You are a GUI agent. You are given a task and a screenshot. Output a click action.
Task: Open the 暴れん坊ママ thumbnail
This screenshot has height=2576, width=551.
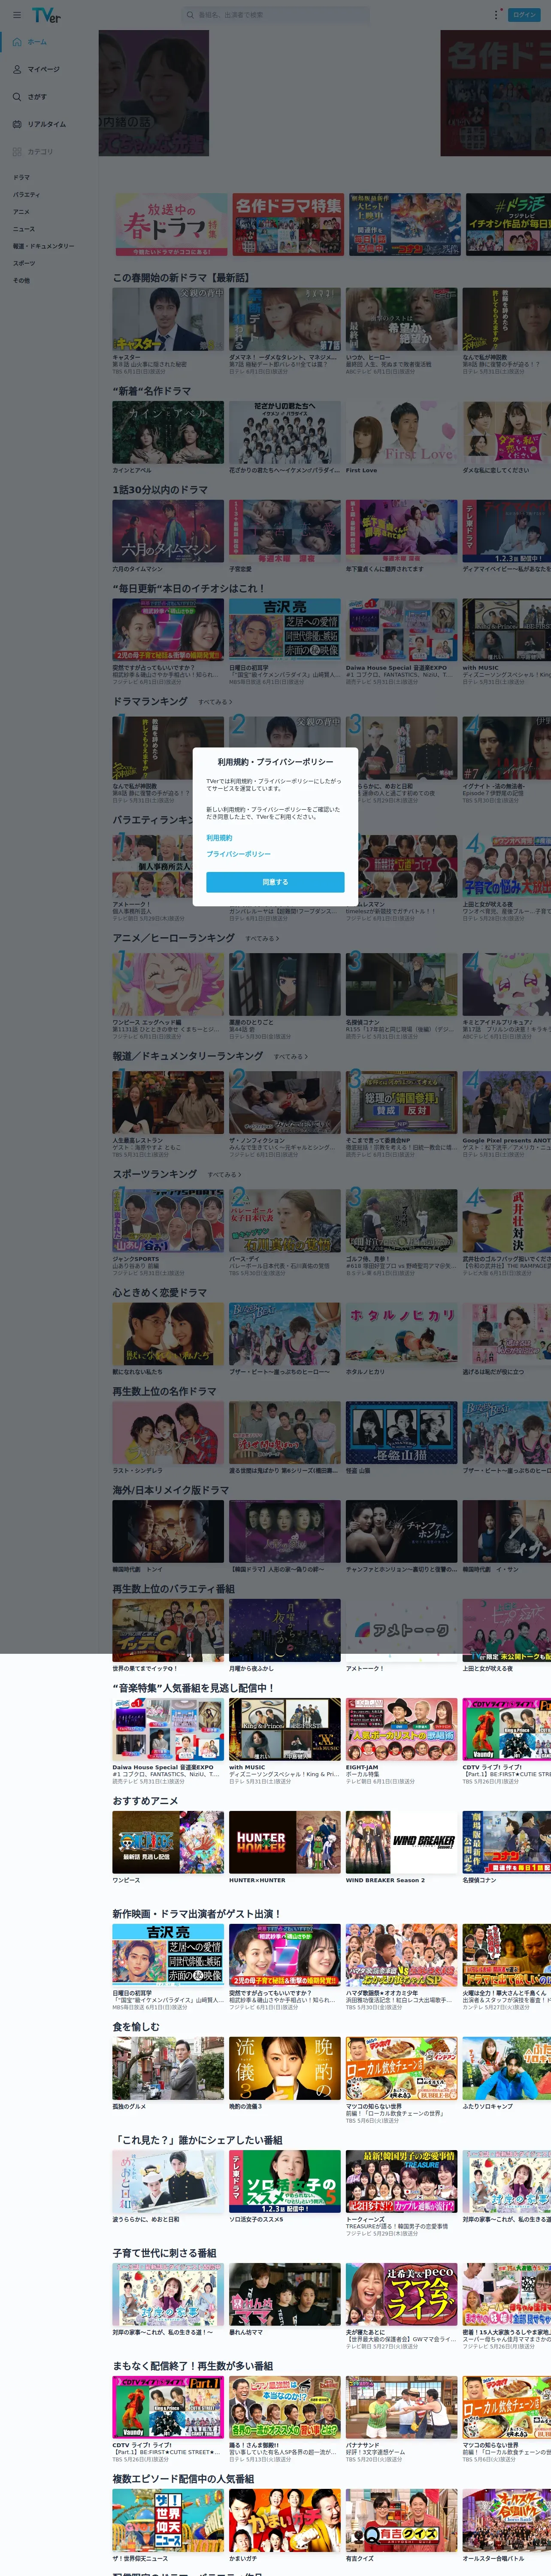pos(285,2294)
